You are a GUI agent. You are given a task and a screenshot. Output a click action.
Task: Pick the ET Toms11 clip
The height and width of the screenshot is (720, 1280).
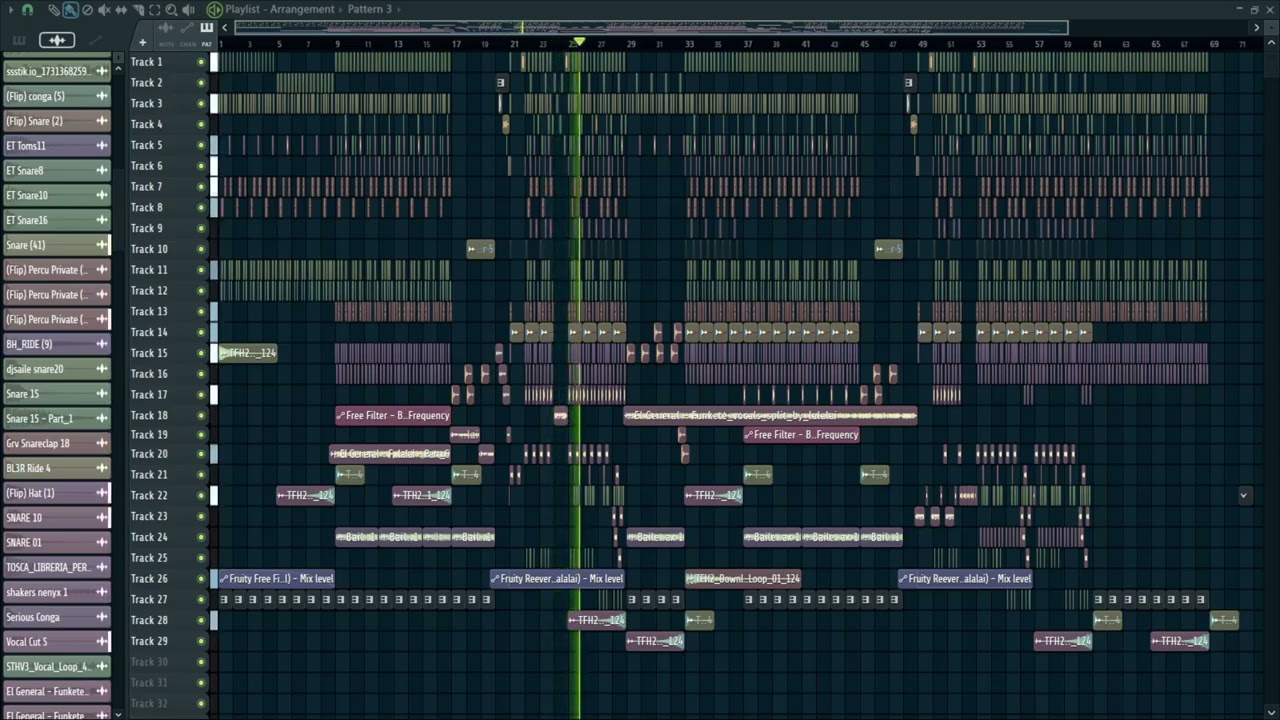(x=57, y=146)
